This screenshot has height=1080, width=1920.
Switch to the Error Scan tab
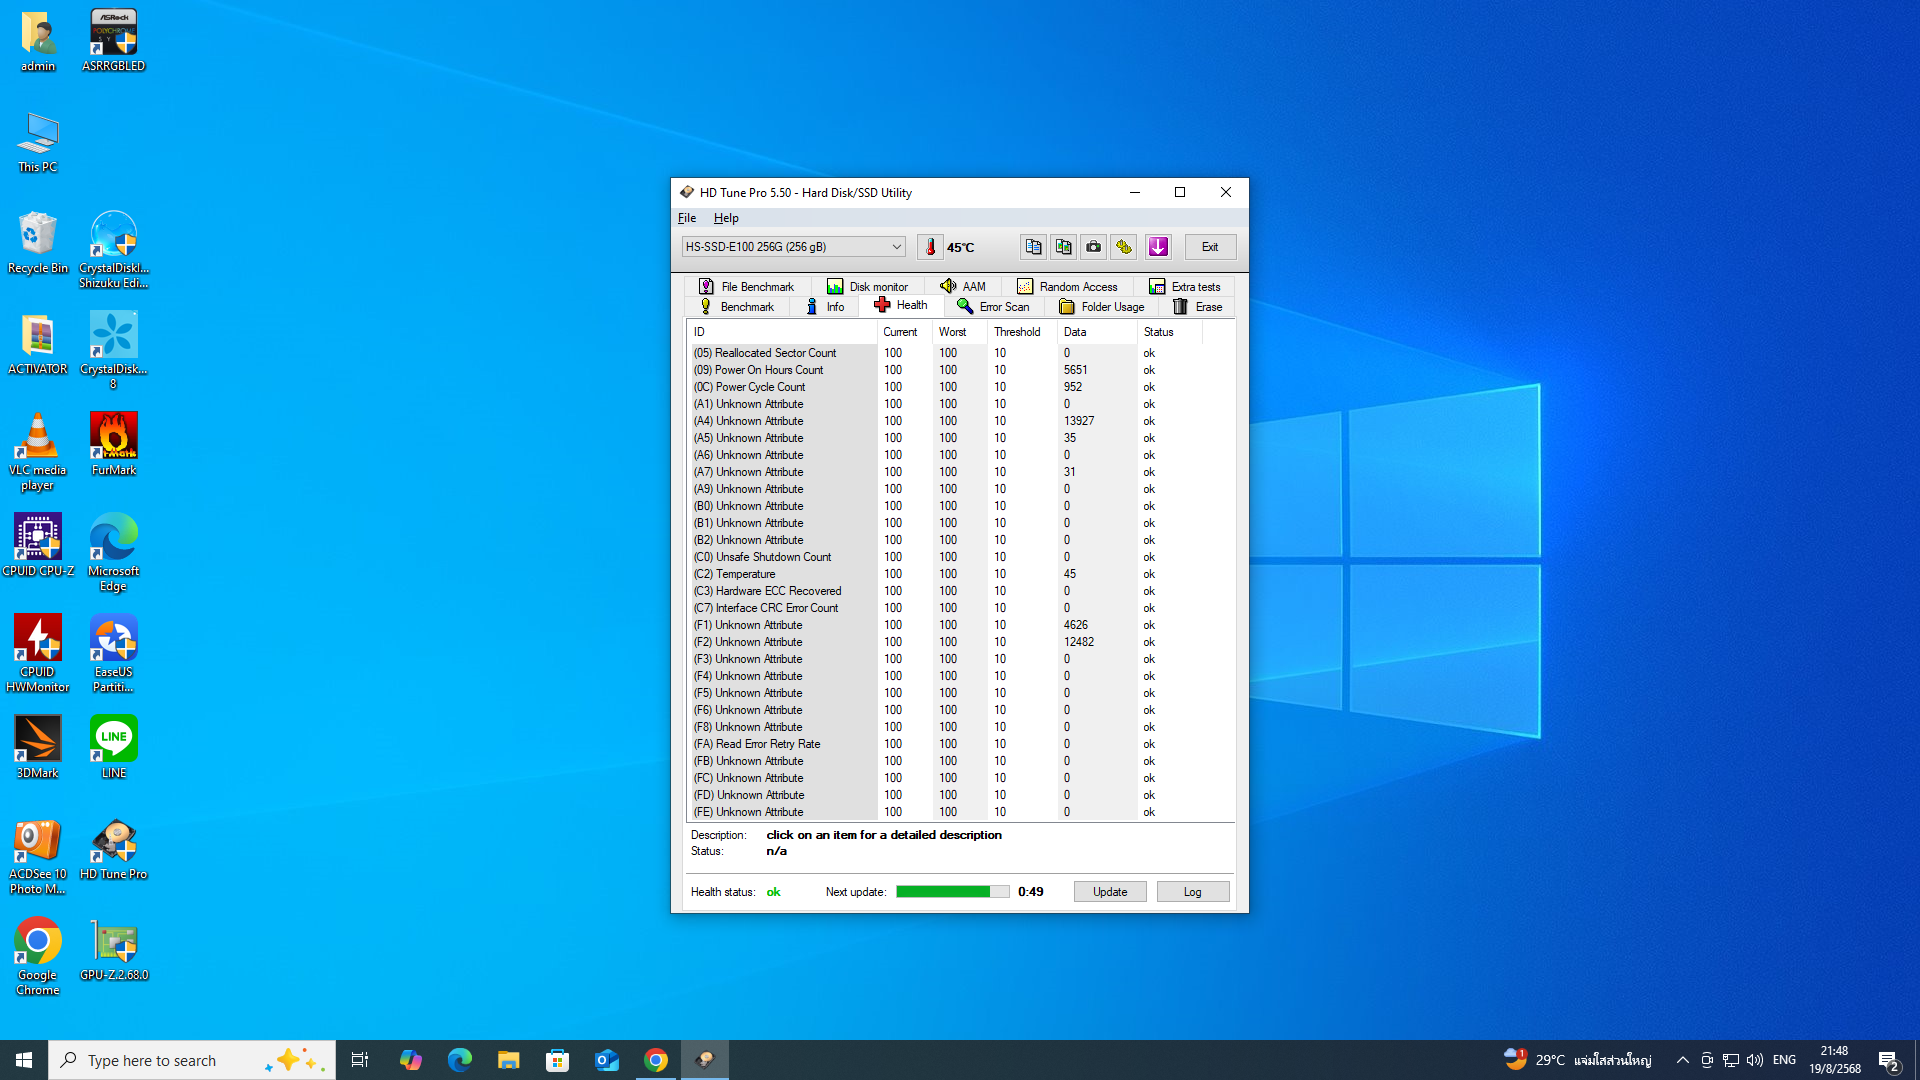click(993, 307)
